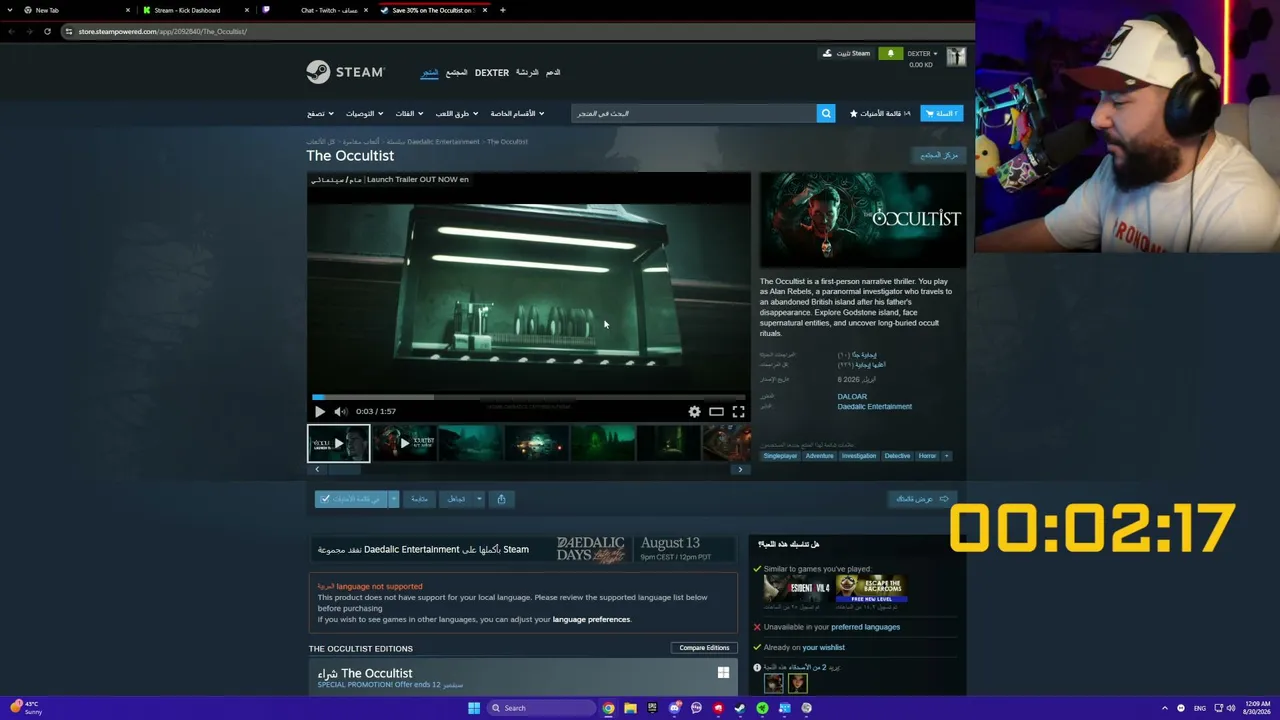
Task: Click the store search field
Action: click(x=694, y=113)
